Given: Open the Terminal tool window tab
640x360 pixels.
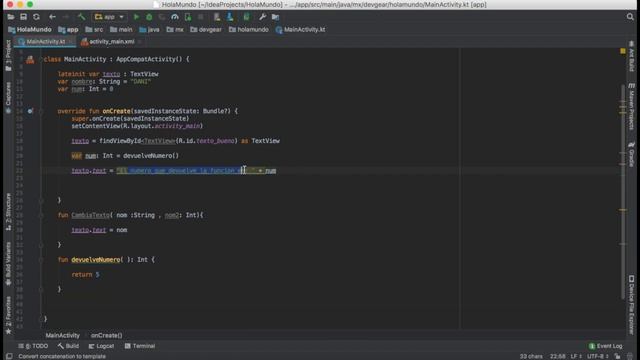Looking at the screenshot, I should click(140, 346).
